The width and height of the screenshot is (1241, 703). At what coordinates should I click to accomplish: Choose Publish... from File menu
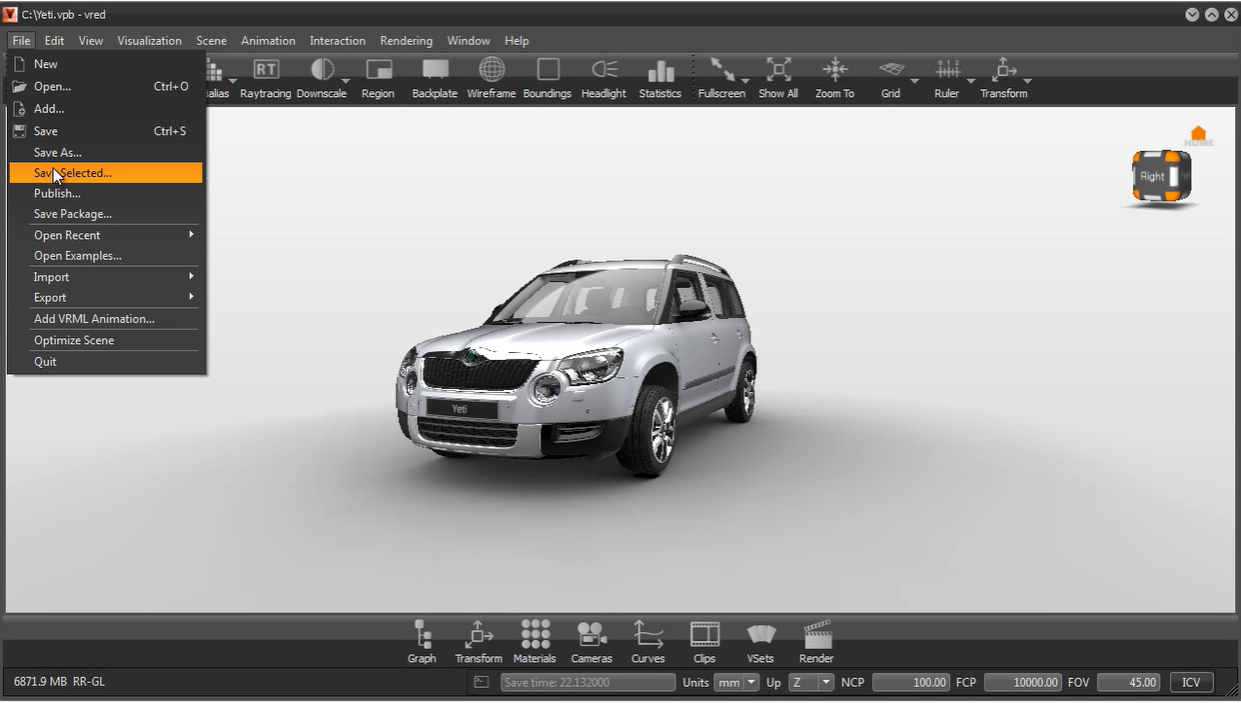pyautogui.click(x=105, y=193)
